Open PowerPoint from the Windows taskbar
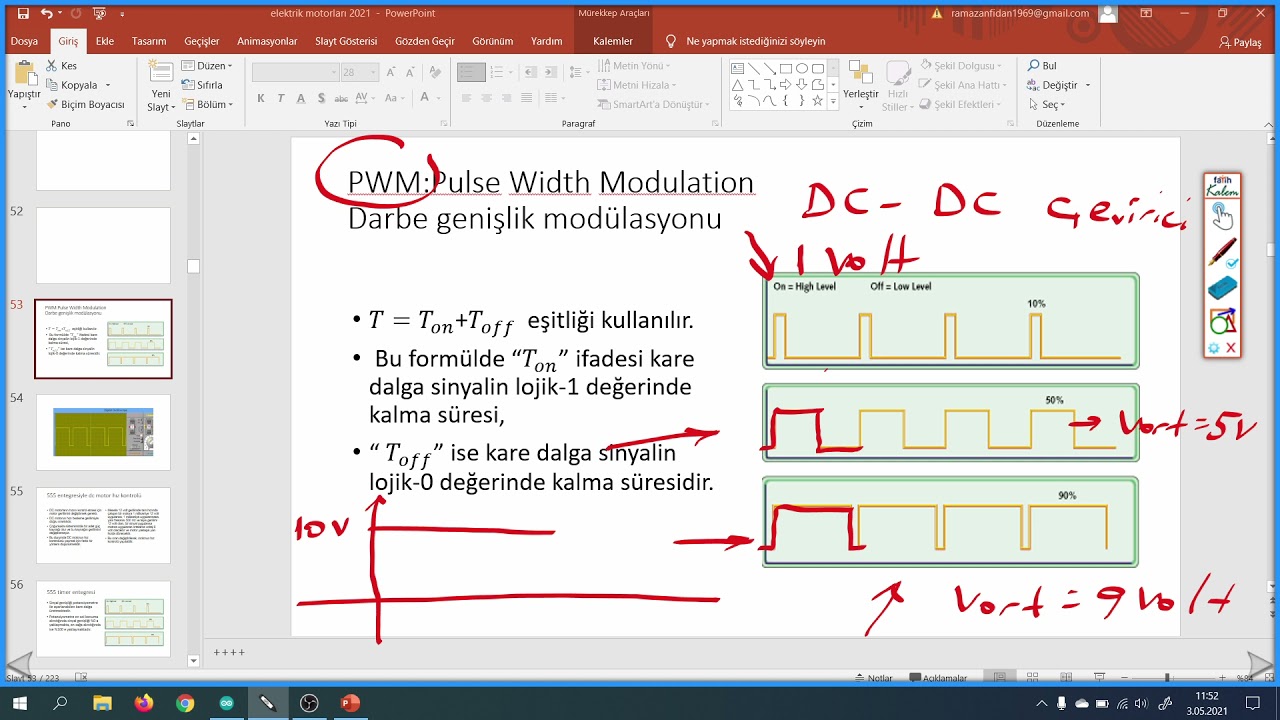 [350, 703]
